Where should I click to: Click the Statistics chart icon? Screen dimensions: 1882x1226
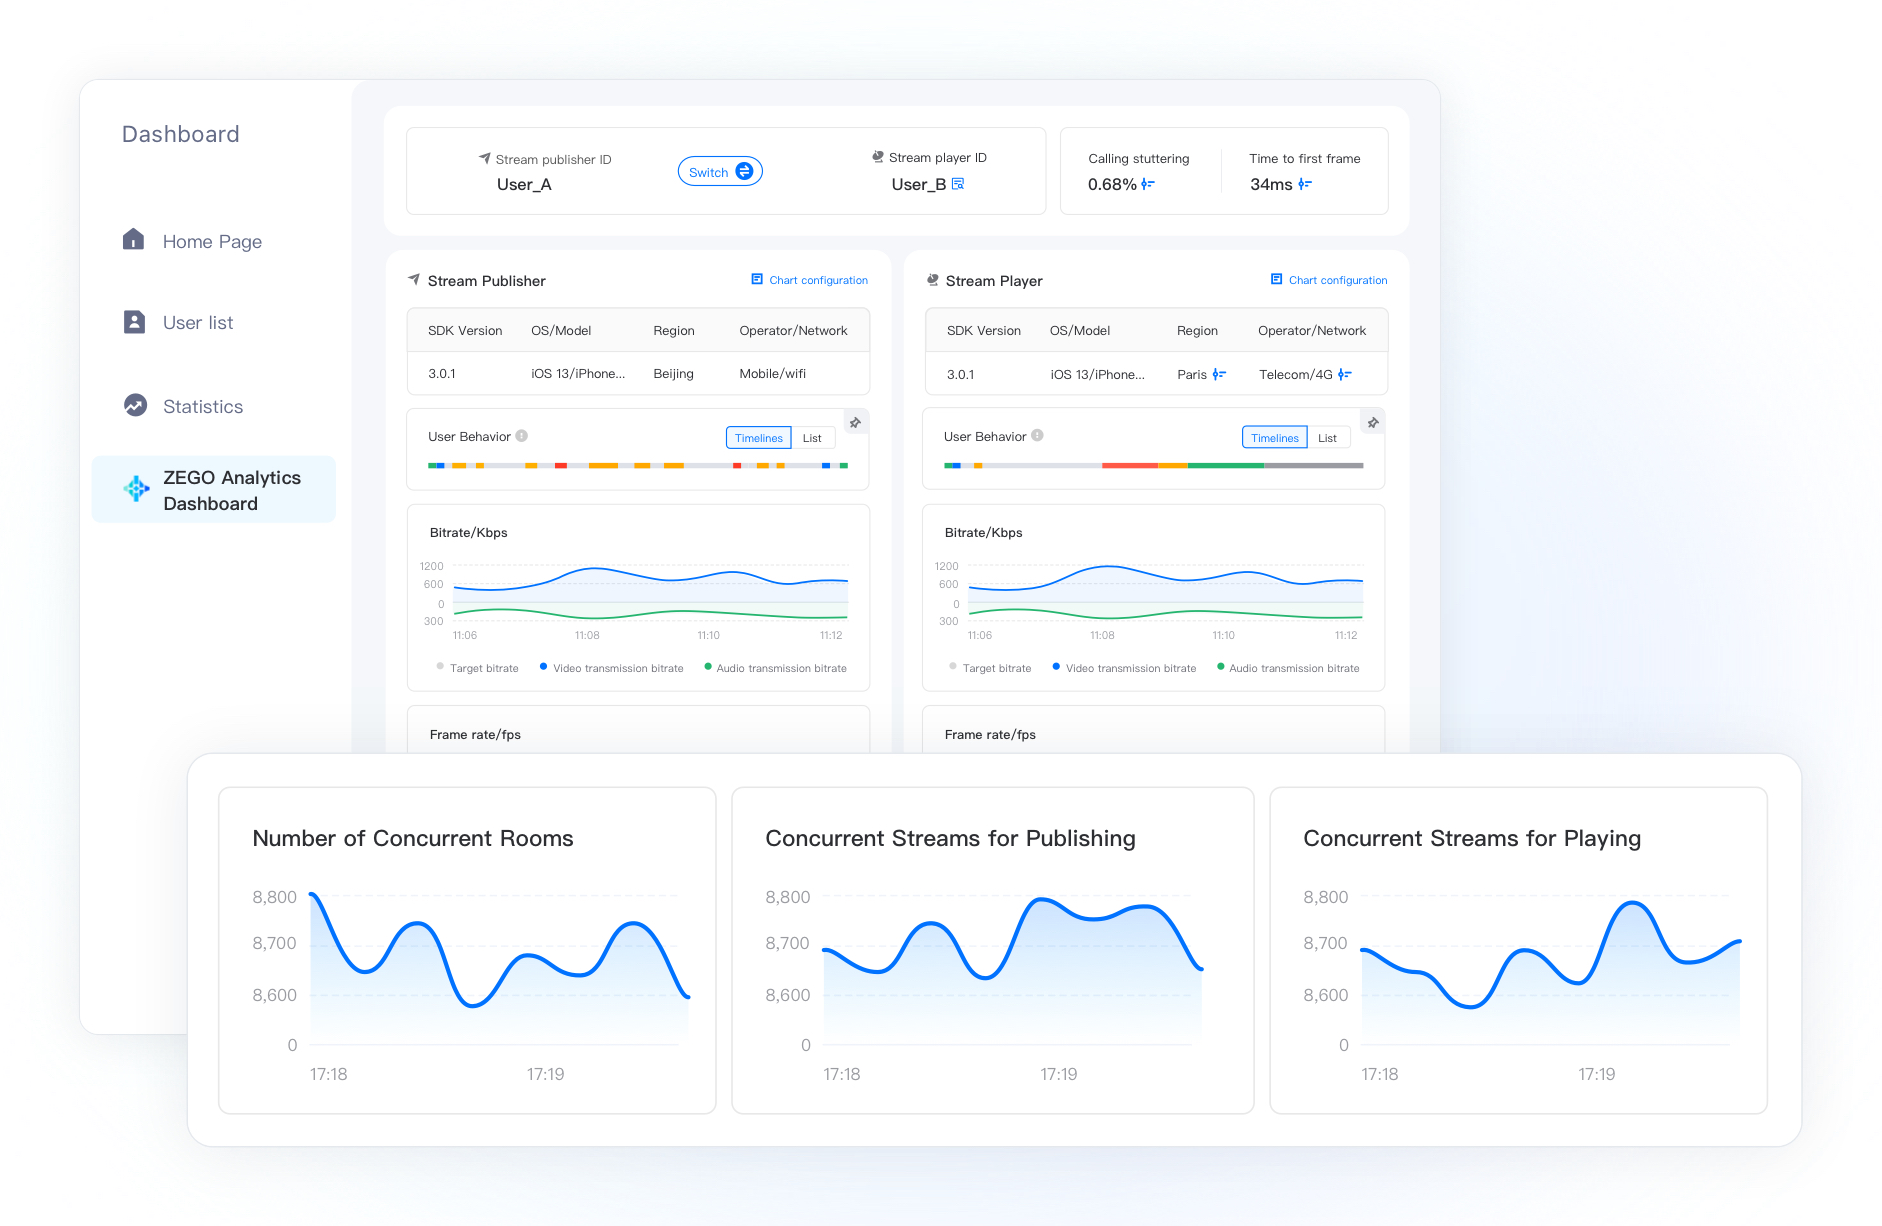click(135, 405)
